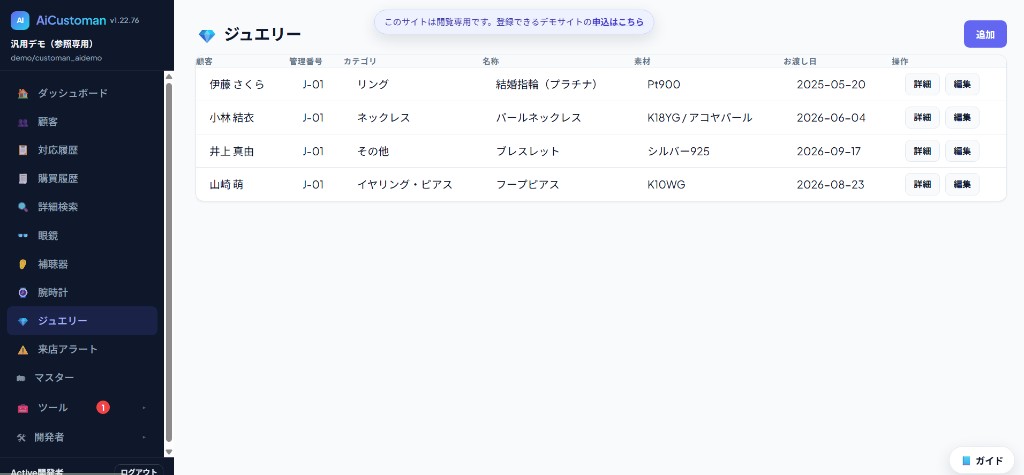Image resolution: width=1024 pixels, height=475 pixels.
Task: Click the customers people icon
Action: (23, 122)
